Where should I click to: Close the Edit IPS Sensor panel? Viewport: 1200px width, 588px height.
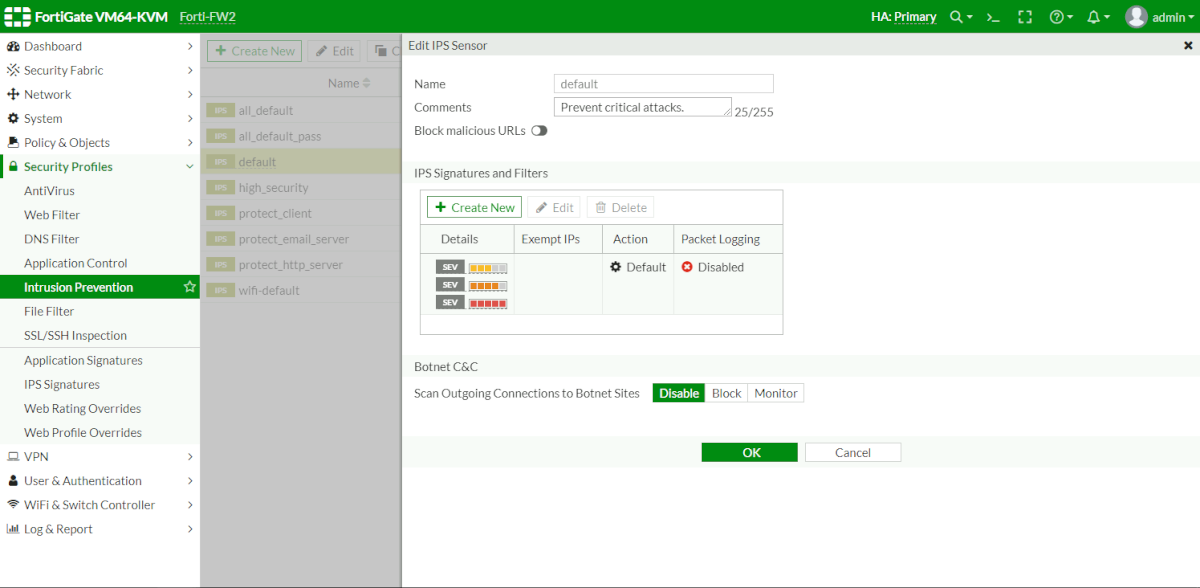coord(1188,46)
